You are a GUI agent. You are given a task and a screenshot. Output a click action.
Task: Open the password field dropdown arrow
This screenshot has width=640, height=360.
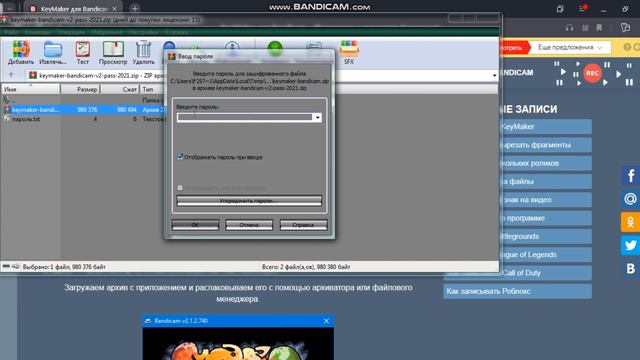tap(317, 118)
